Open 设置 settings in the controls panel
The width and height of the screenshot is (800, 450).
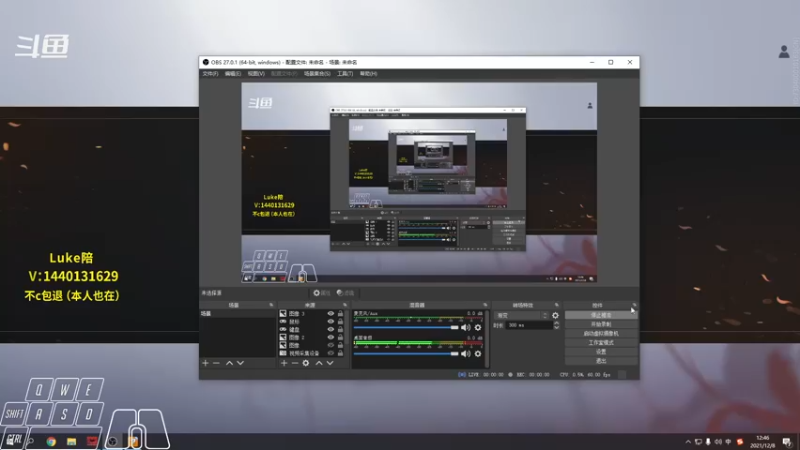601,352
